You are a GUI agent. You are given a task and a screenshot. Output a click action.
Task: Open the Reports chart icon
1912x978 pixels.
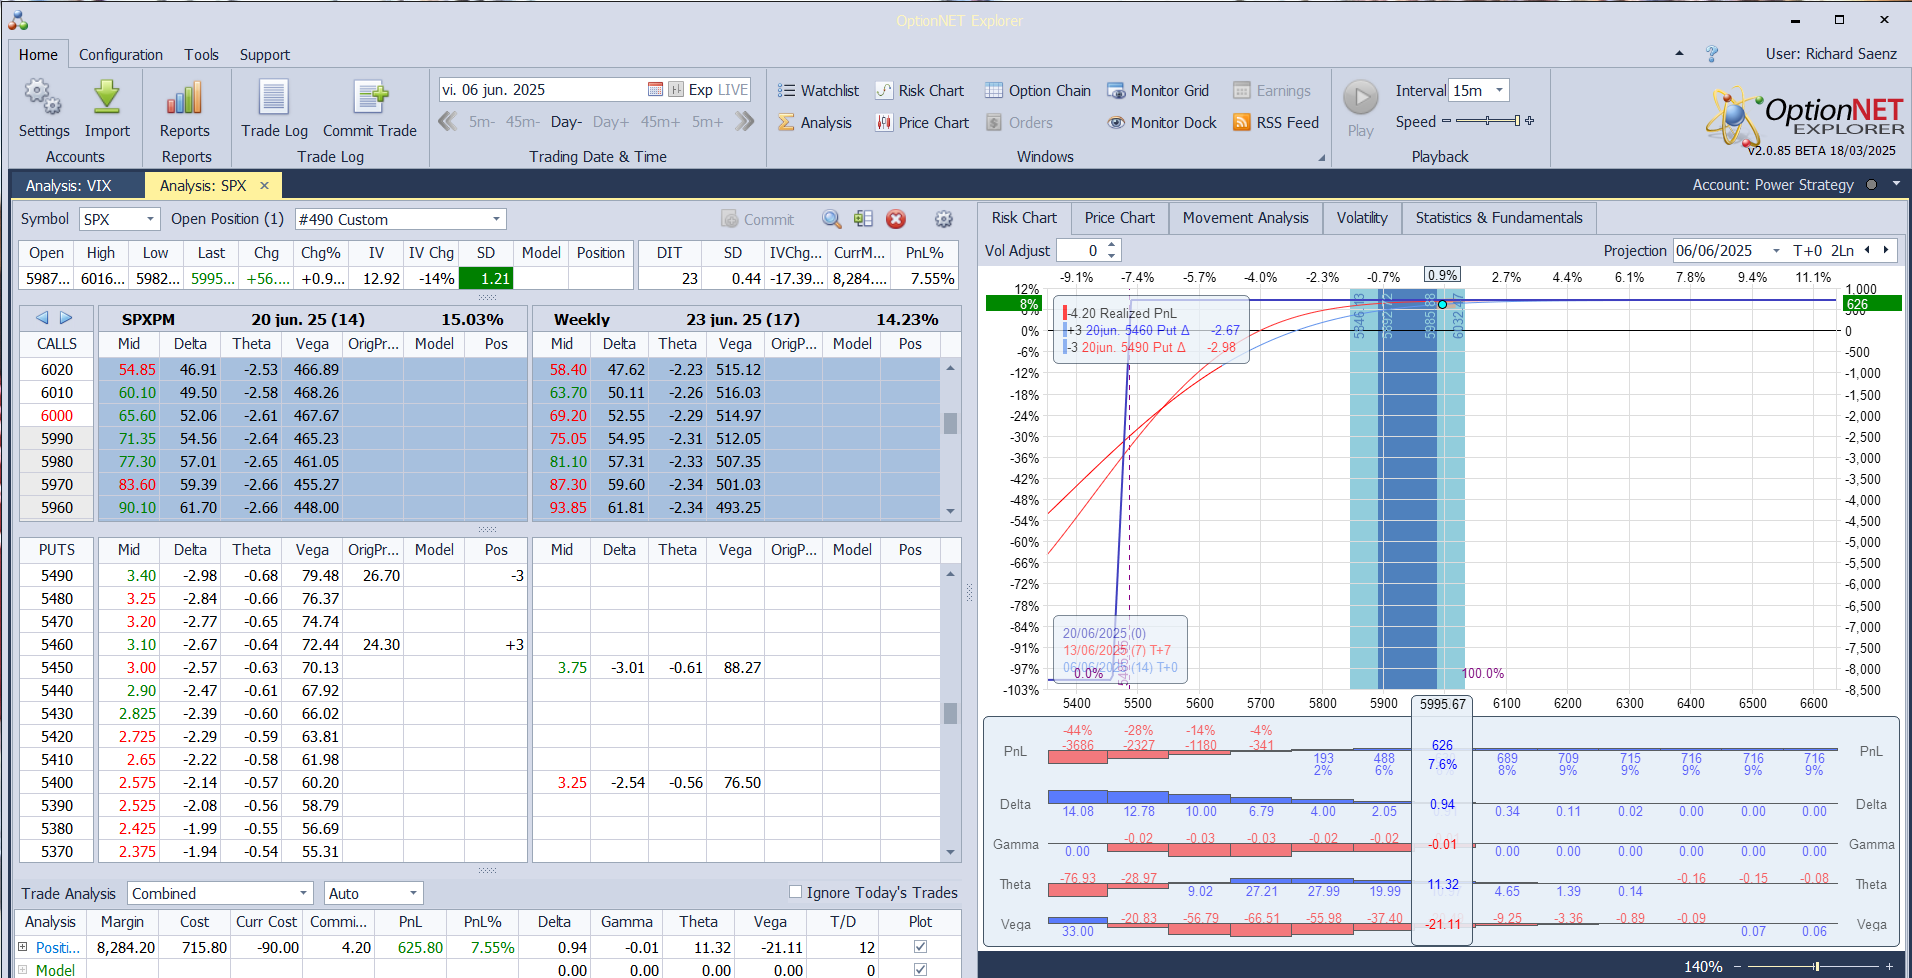click(185, 98)
